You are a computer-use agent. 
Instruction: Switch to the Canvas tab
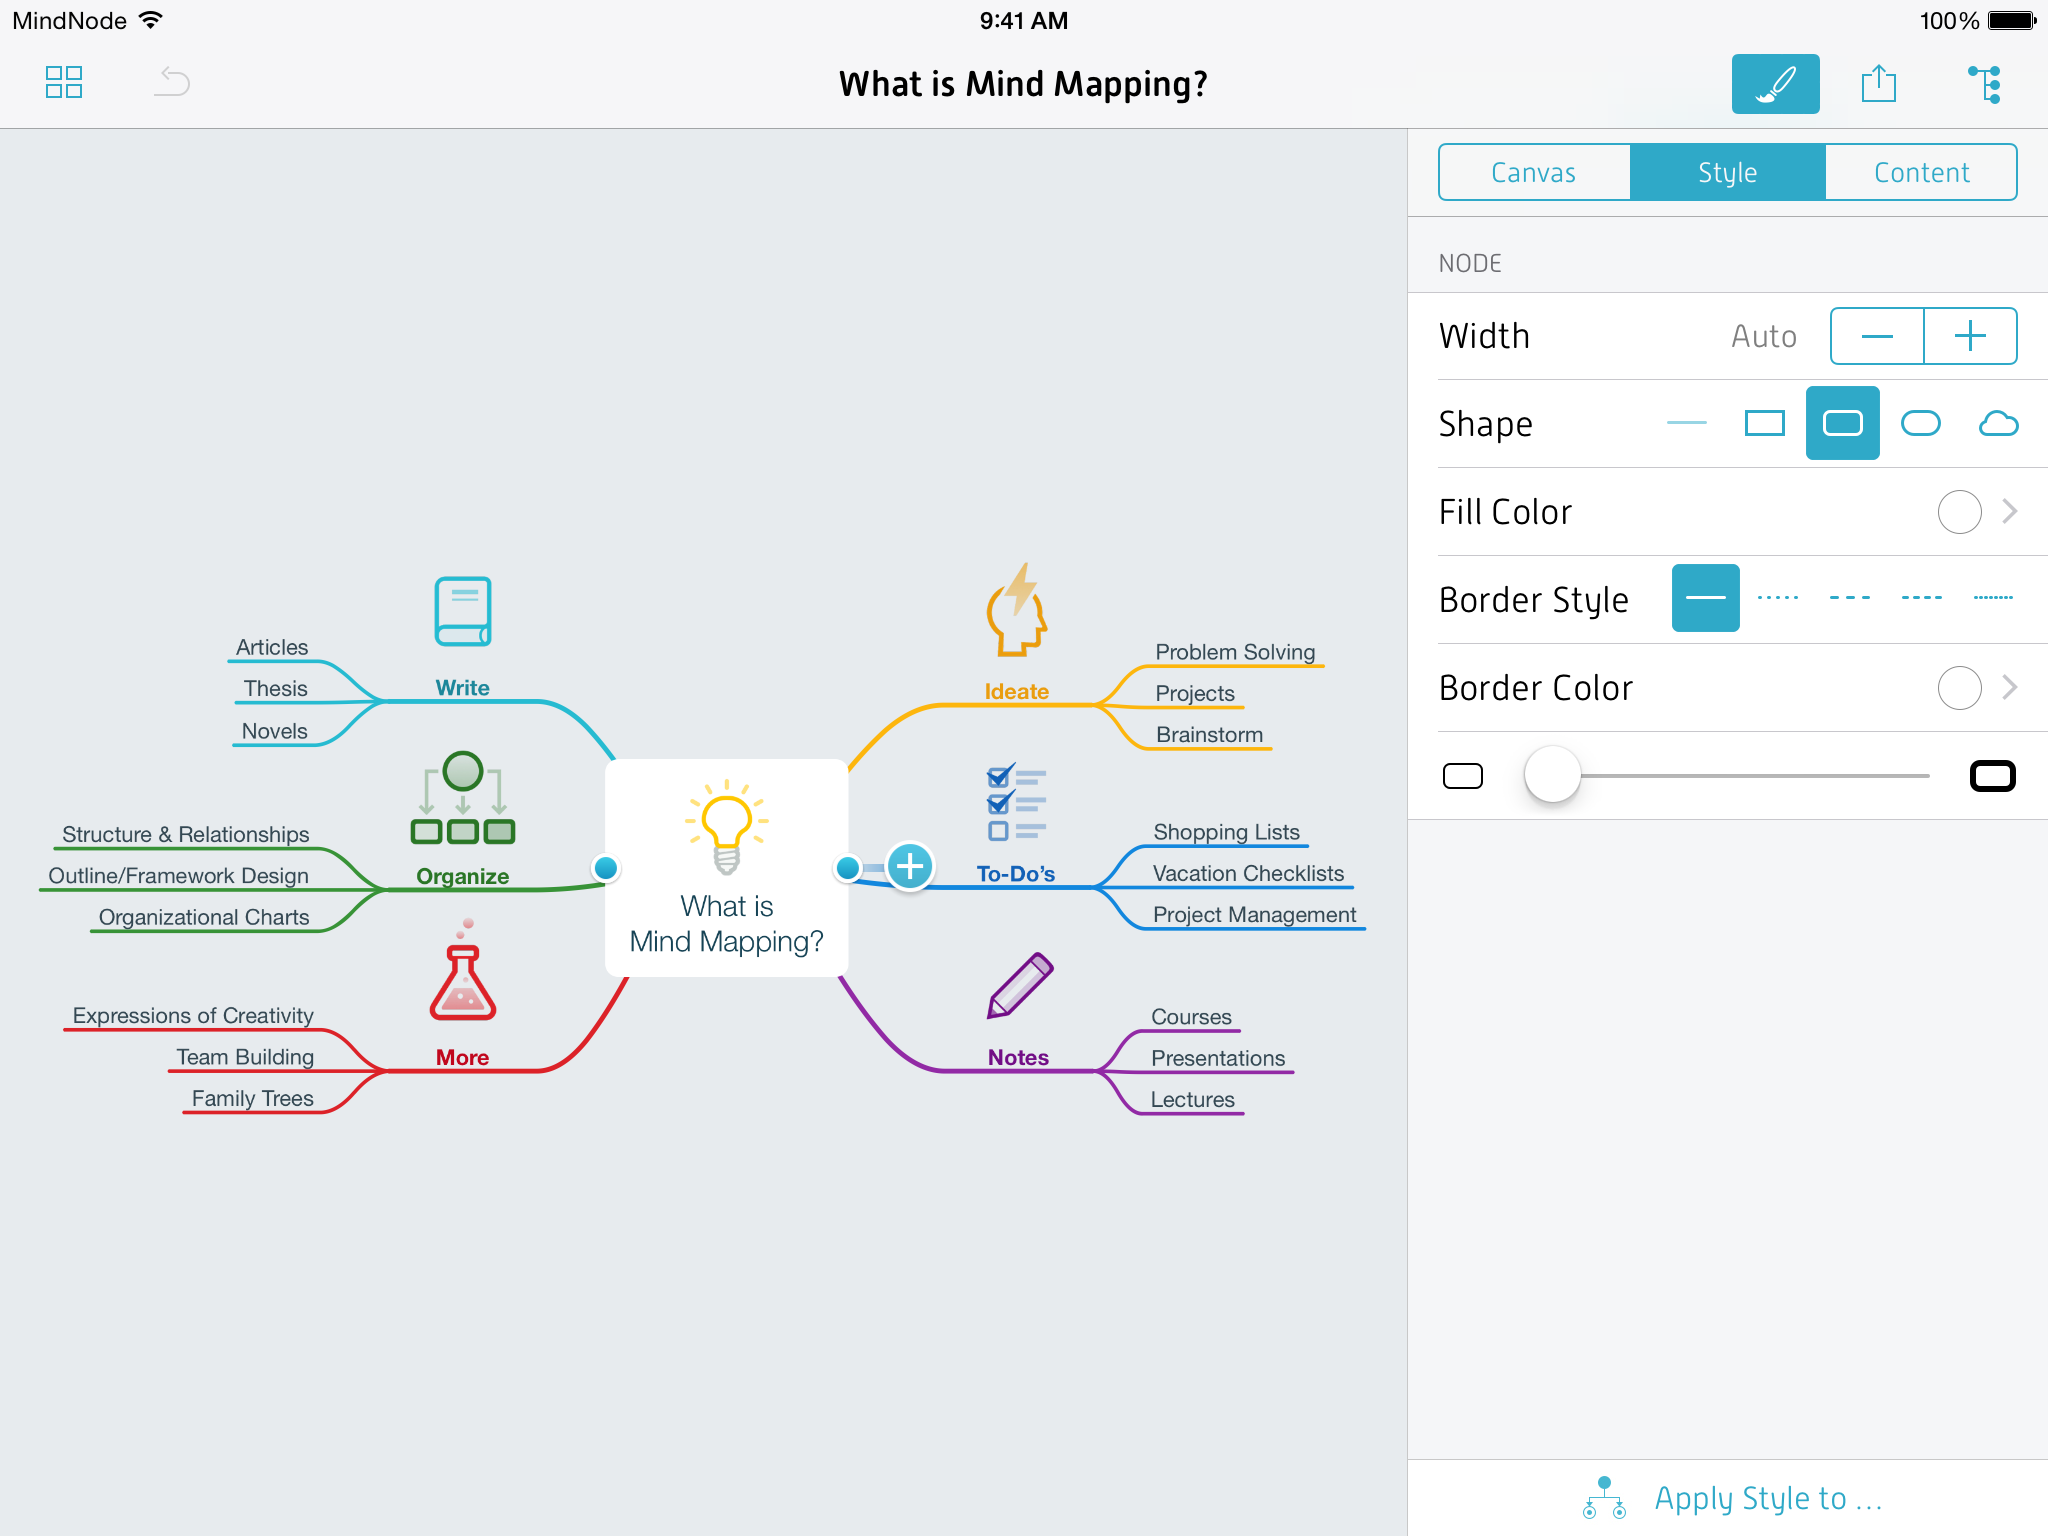[x=1532, y=171]
